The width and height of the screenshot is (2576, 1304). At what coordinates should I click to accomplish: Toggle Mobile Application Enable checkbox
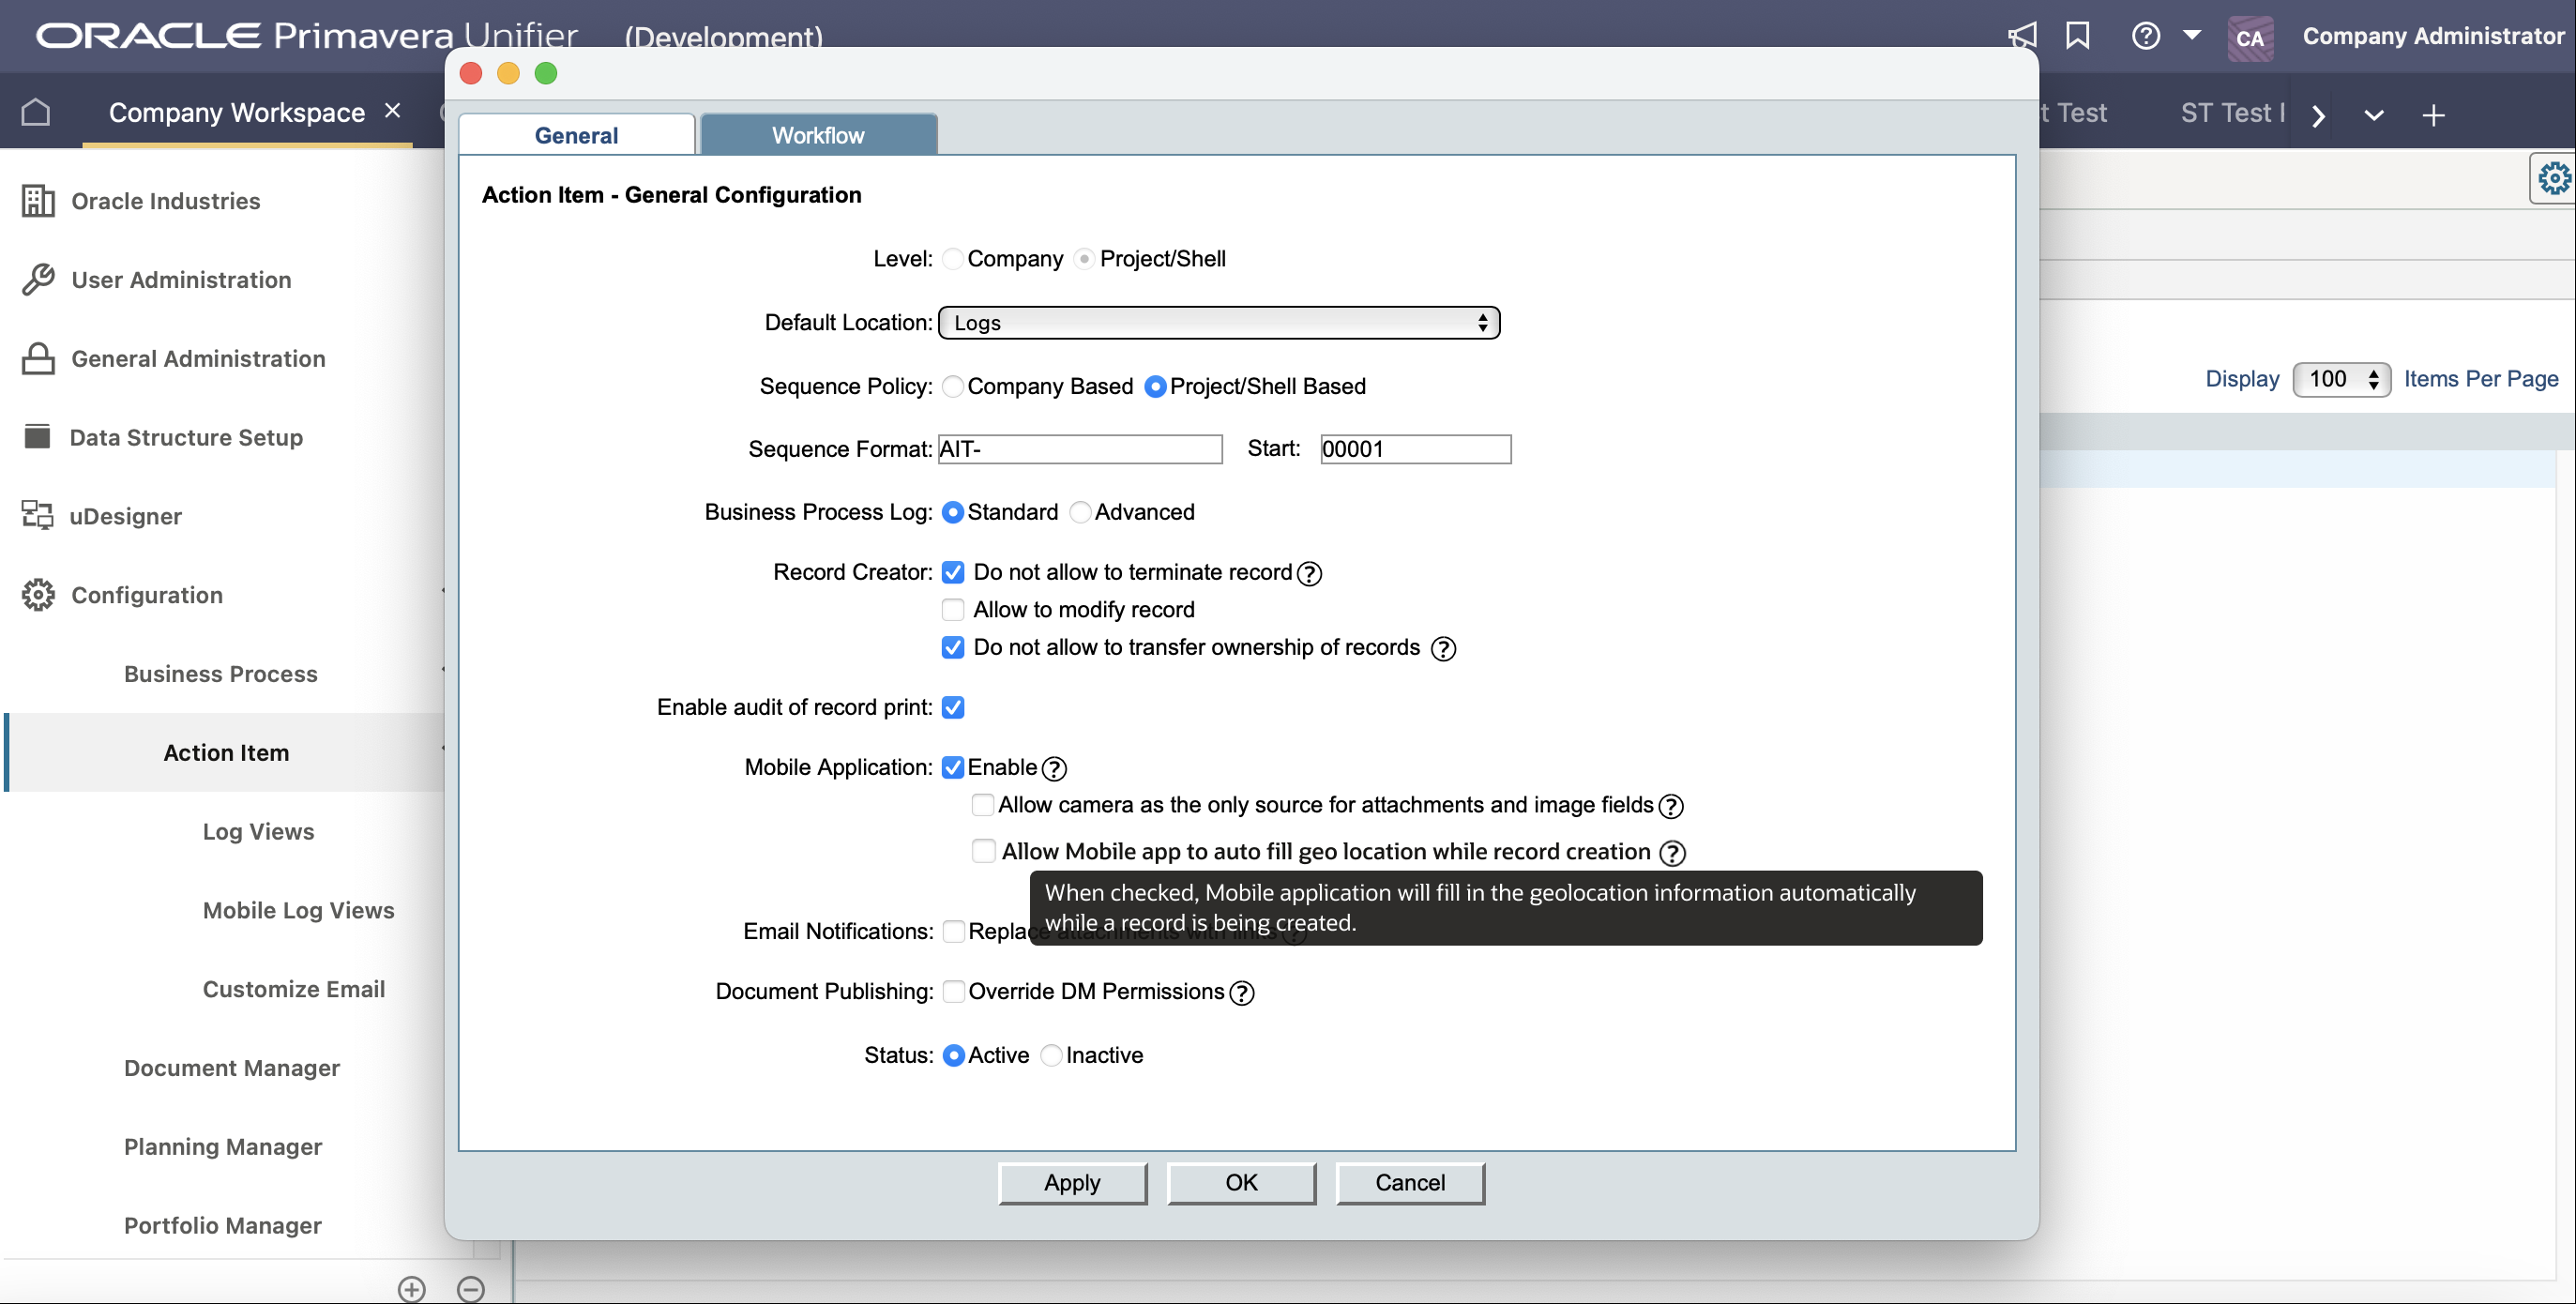953,768
